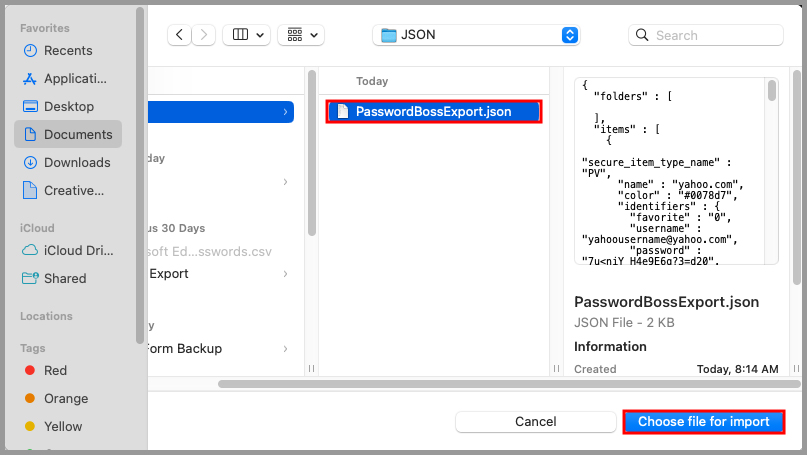Click Choose file for import button
The height and width of the screenshot is (455, 807).
[704, 422]
